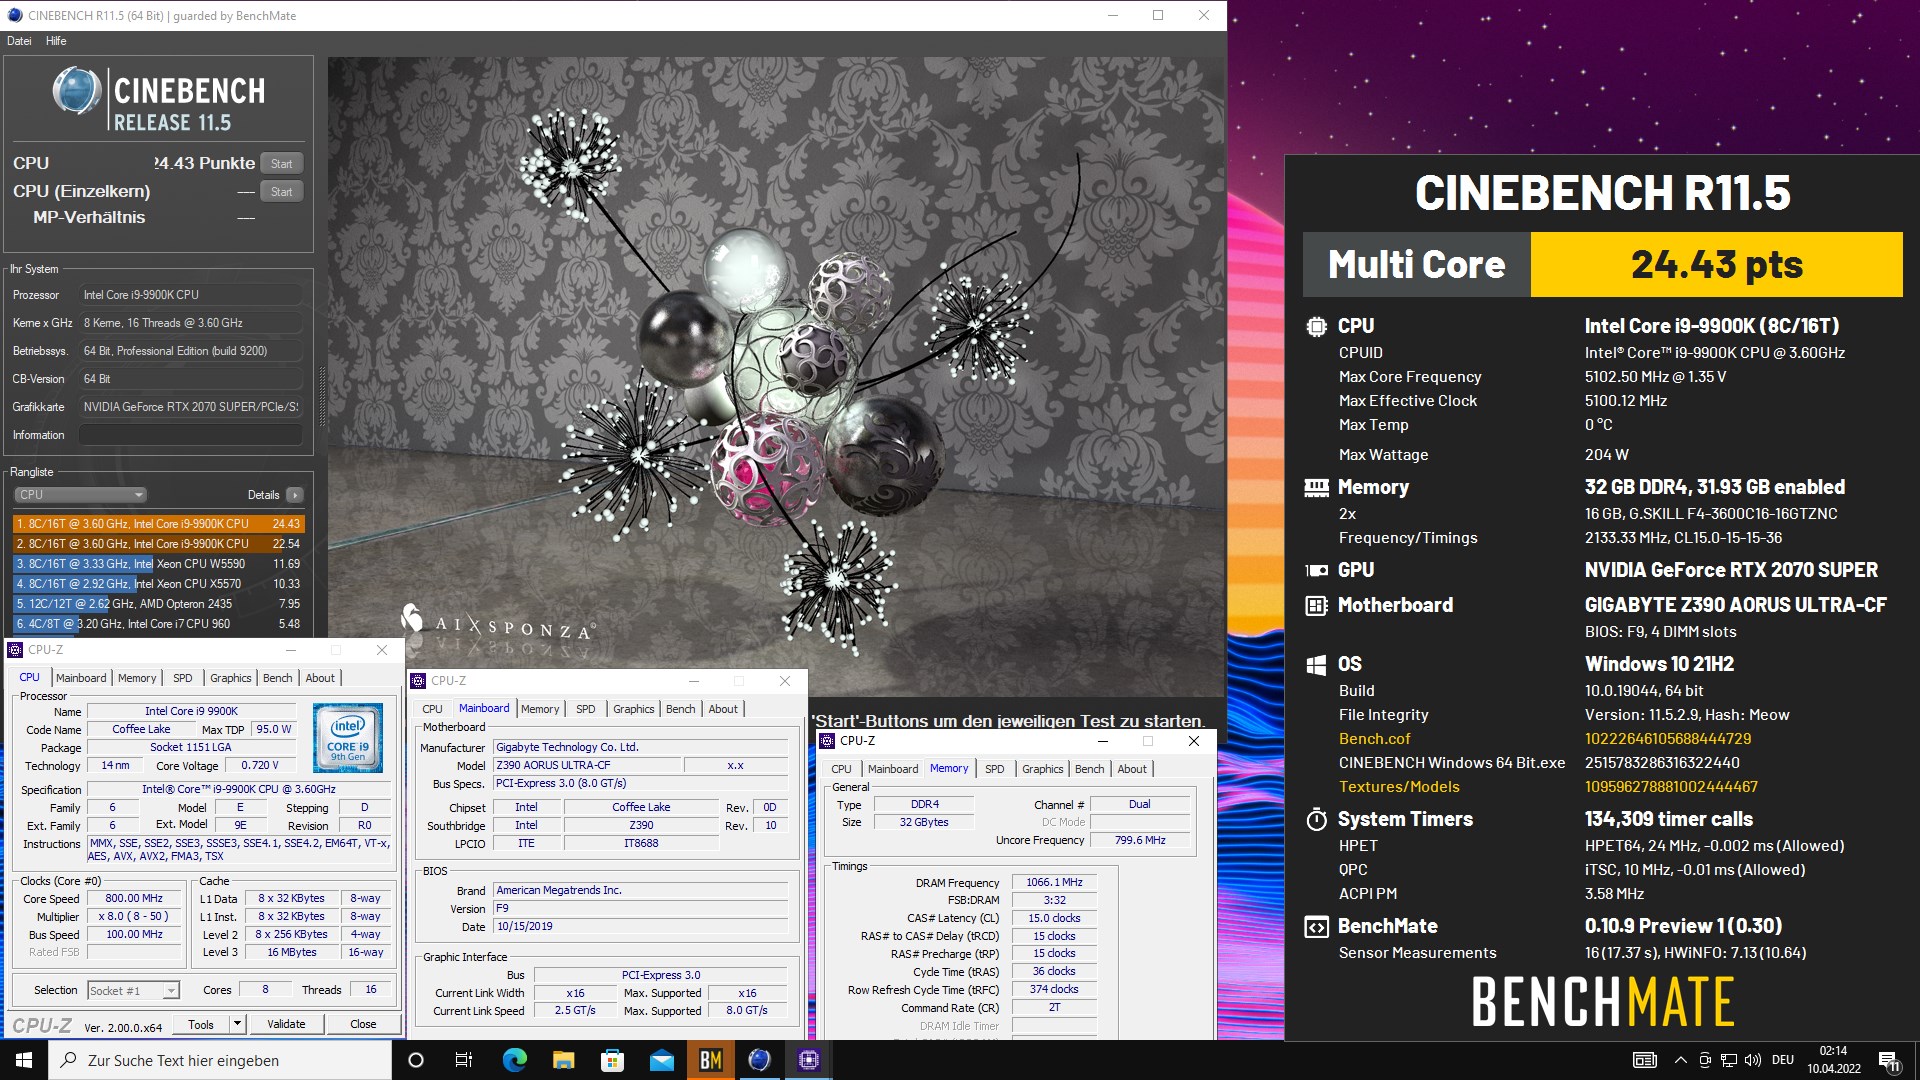
Task: Click the CPU-Z Memory window title icon
Action: [827, 741]
